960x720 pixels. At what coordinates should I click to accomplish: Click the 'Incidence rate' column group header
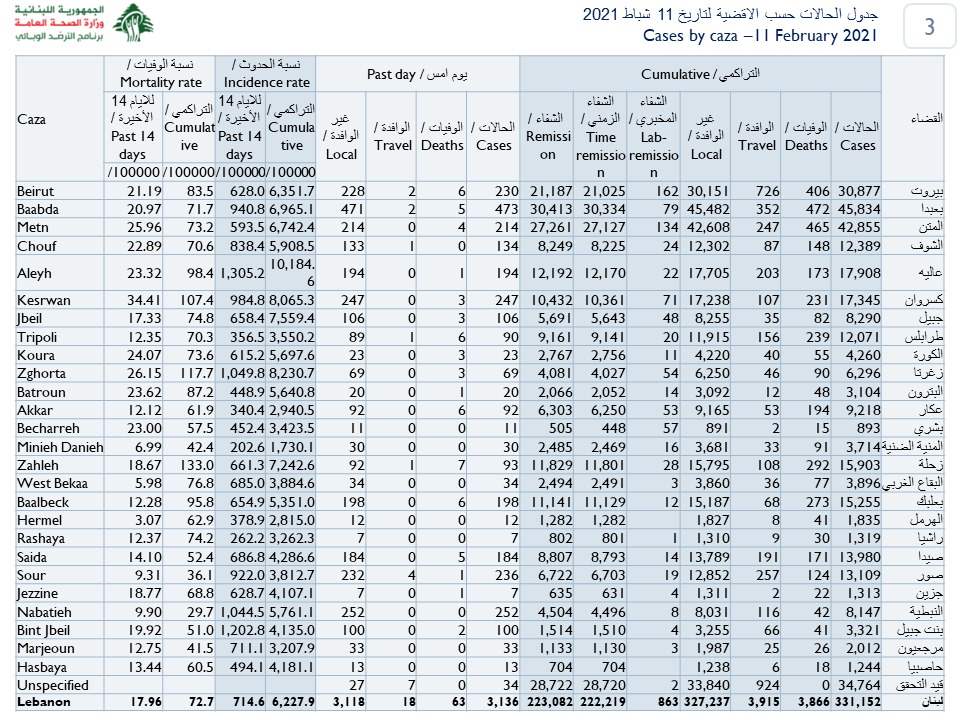(x=266, y=73)
